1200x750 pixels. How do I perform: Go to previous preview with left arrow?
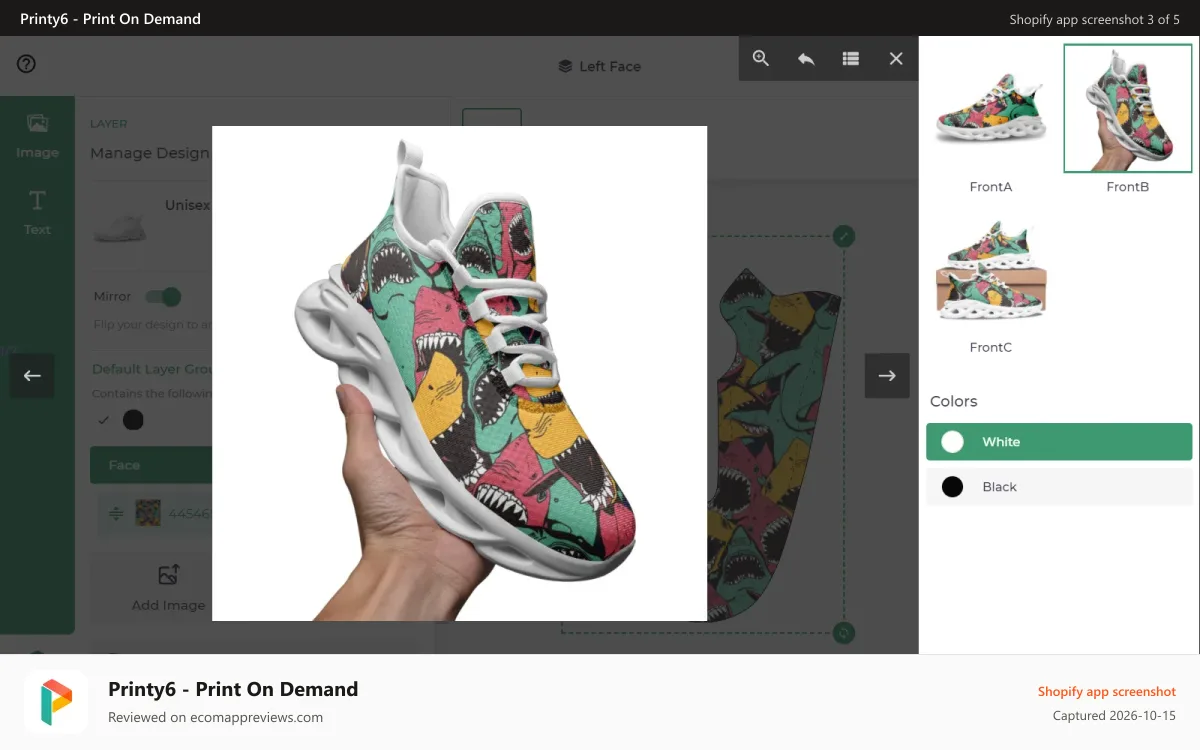32,376
